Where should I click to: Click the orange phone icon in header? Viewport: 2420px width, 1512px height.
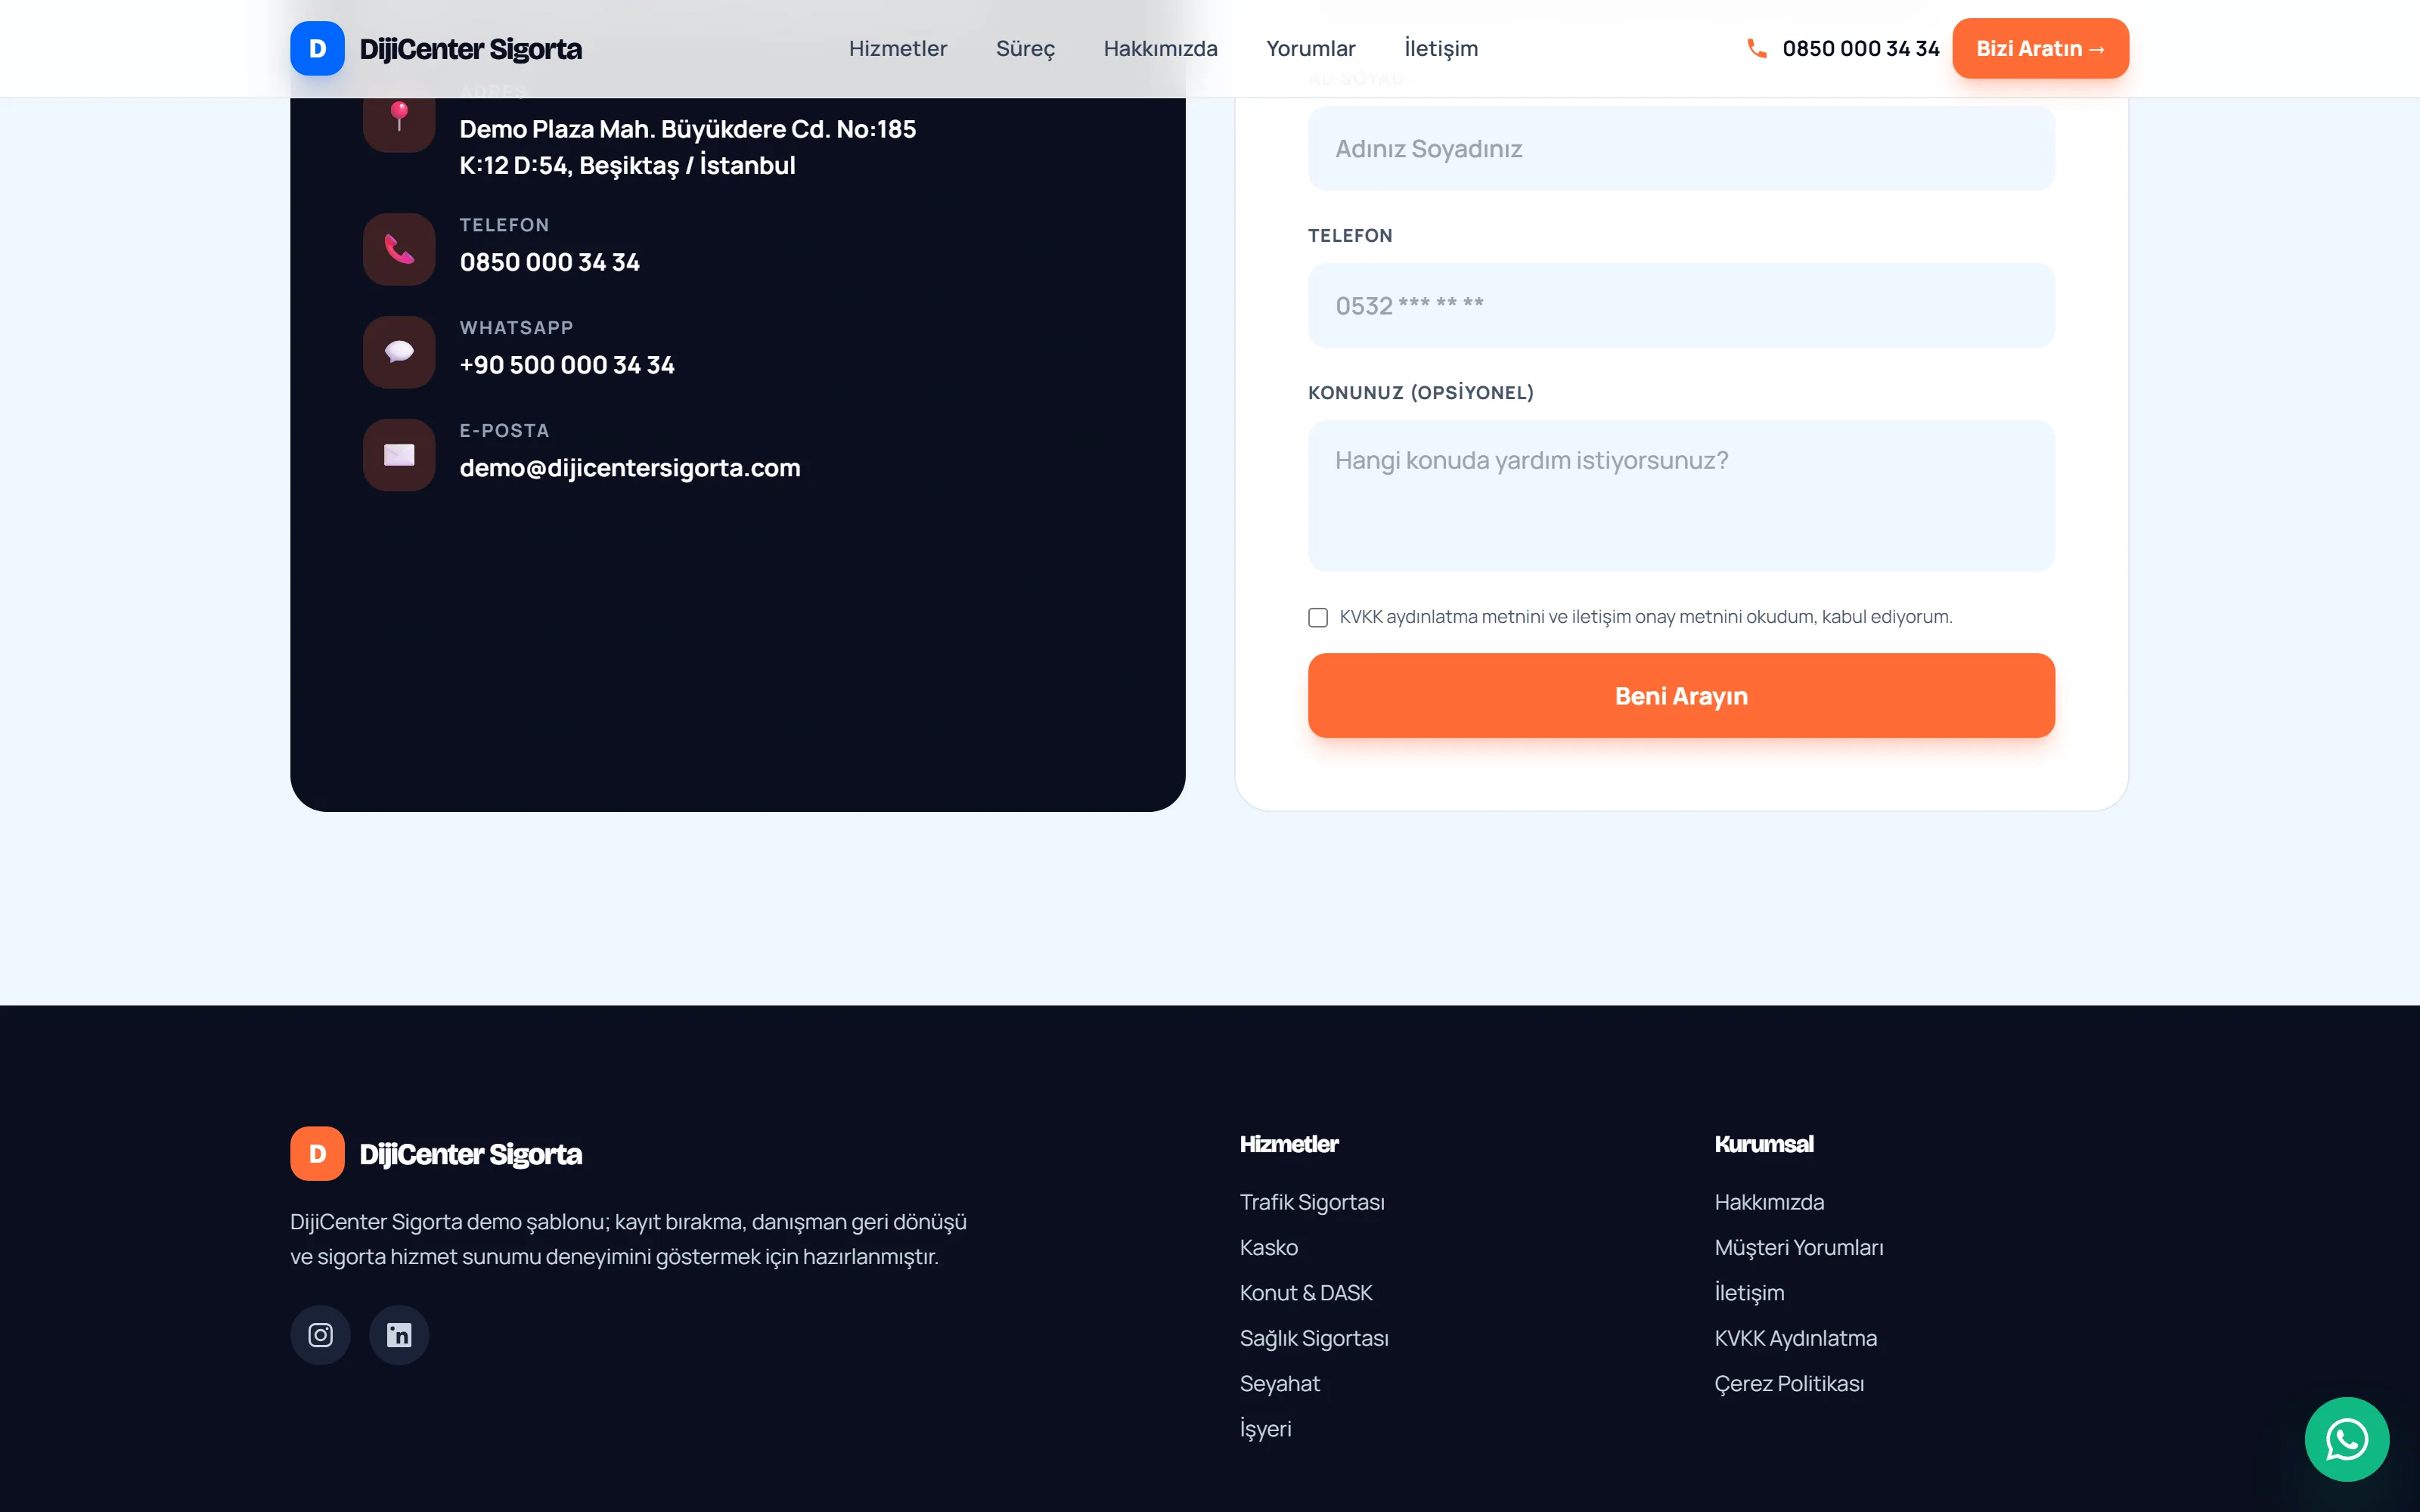pyautogui.click(x=1756, y=48)
